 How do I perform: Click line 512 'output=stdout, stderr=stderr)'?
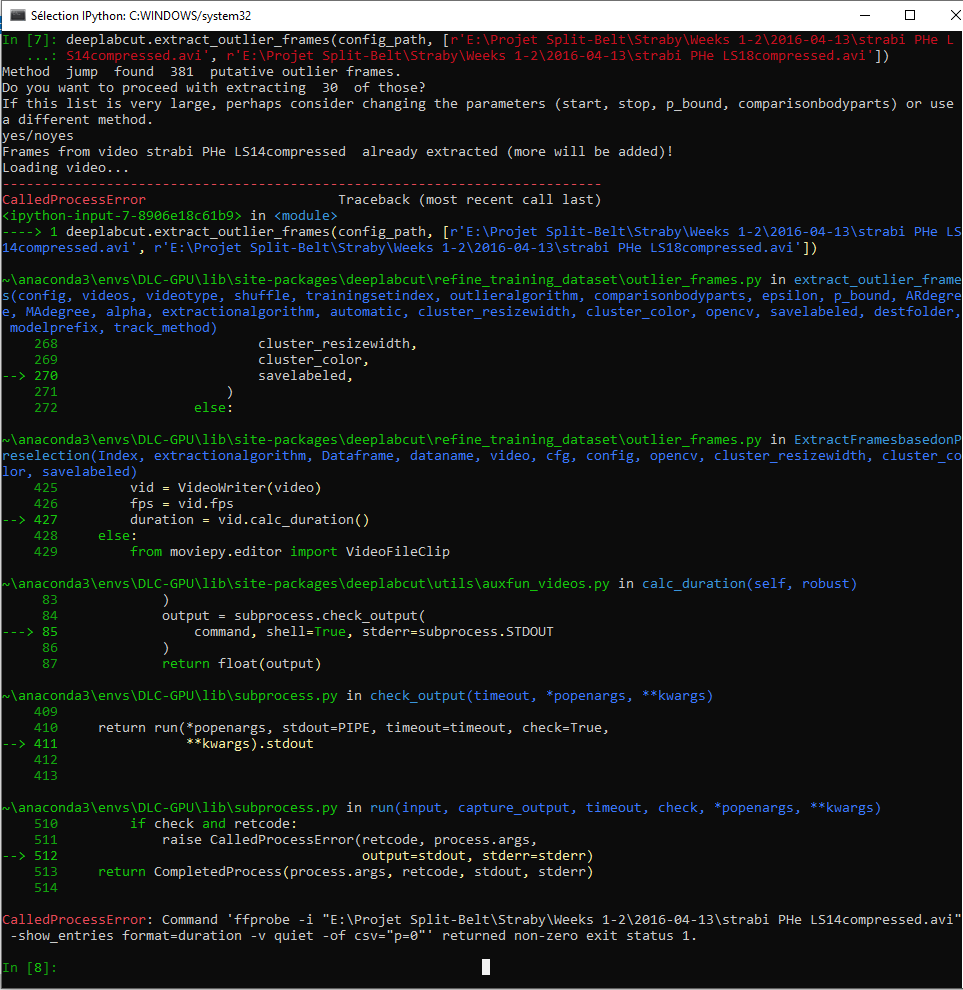[x=298, y=856]
